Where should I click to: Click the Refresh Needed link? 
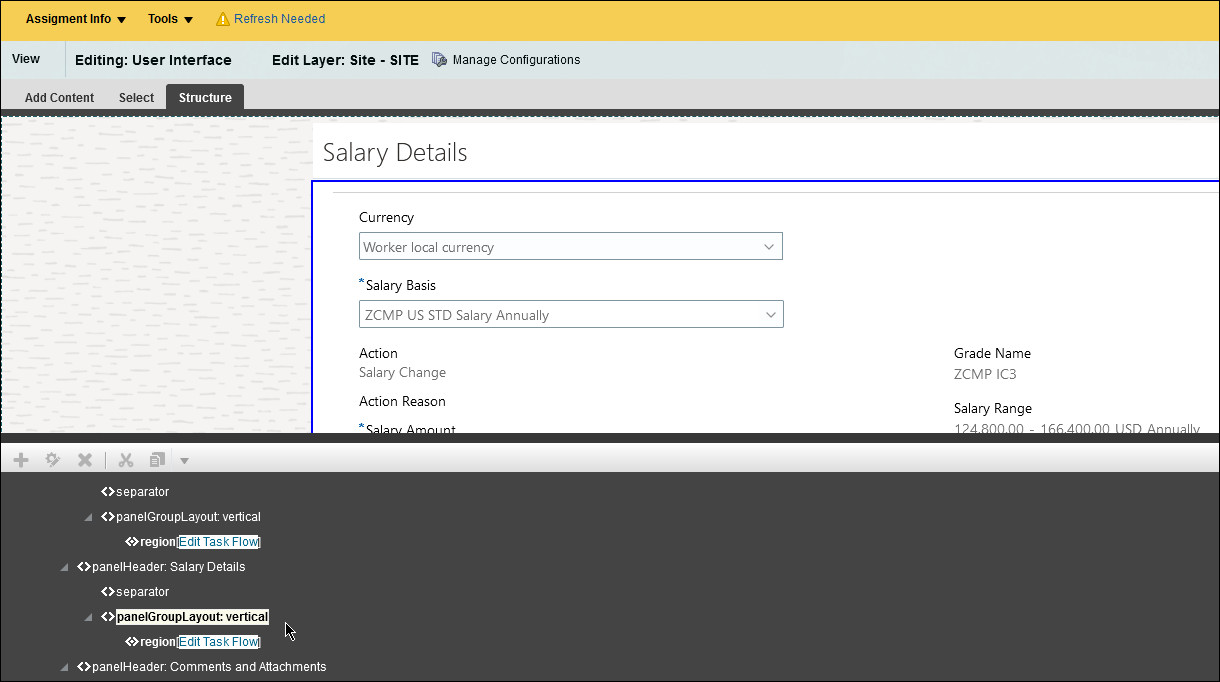280,19
